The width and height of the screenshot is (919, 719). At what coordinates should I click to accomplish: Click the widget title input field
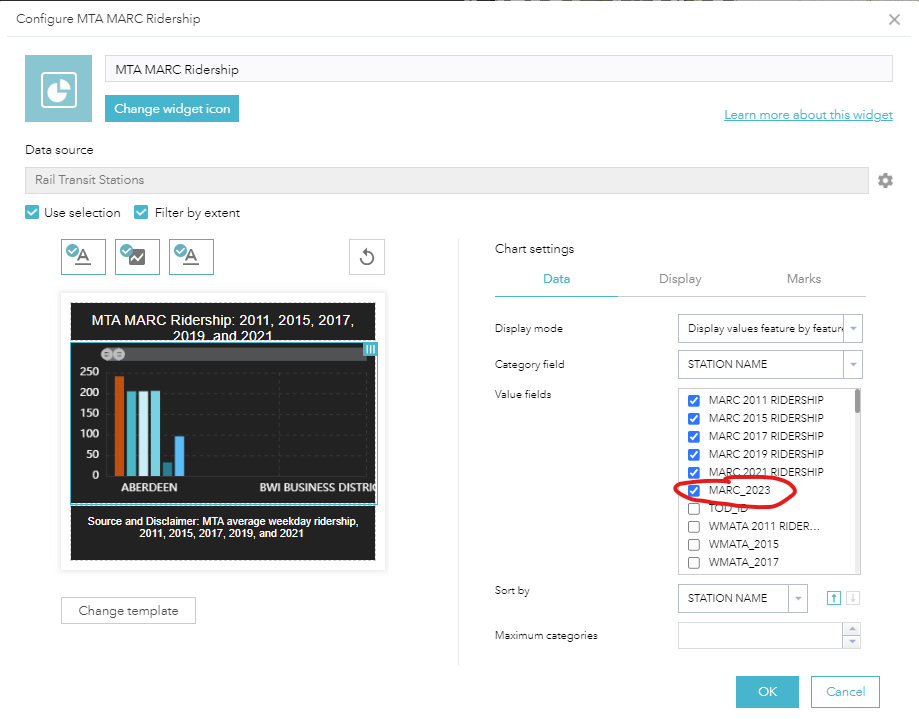click(x=499, y=69)
